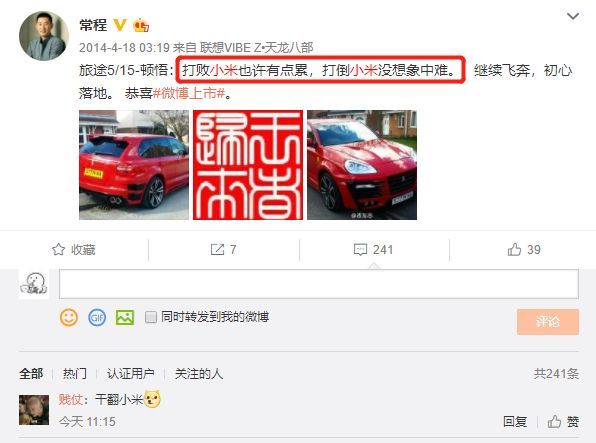Image resolution: width=596 pixels, height=443 pixels.
Task: Check 同时转发到我的微博 checkbox
Action: coord(151,317)
